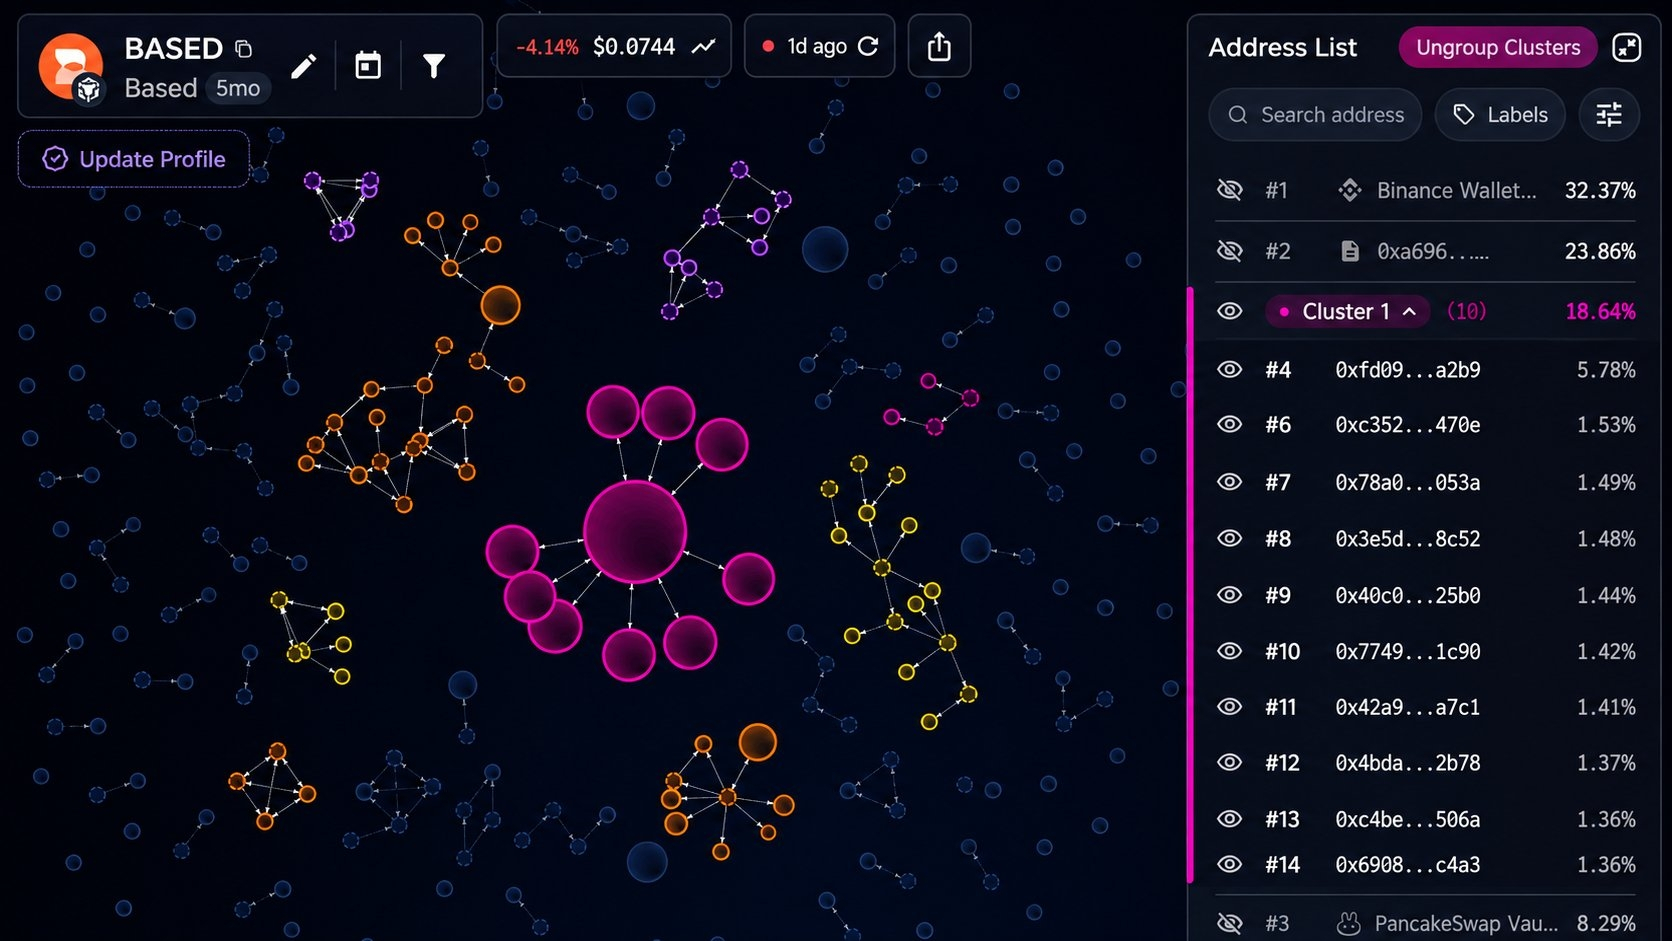Viewport: 1672px width, 941px height.
Task: Toggle visibility of Cluster 1
Action: pos(1229,311)
